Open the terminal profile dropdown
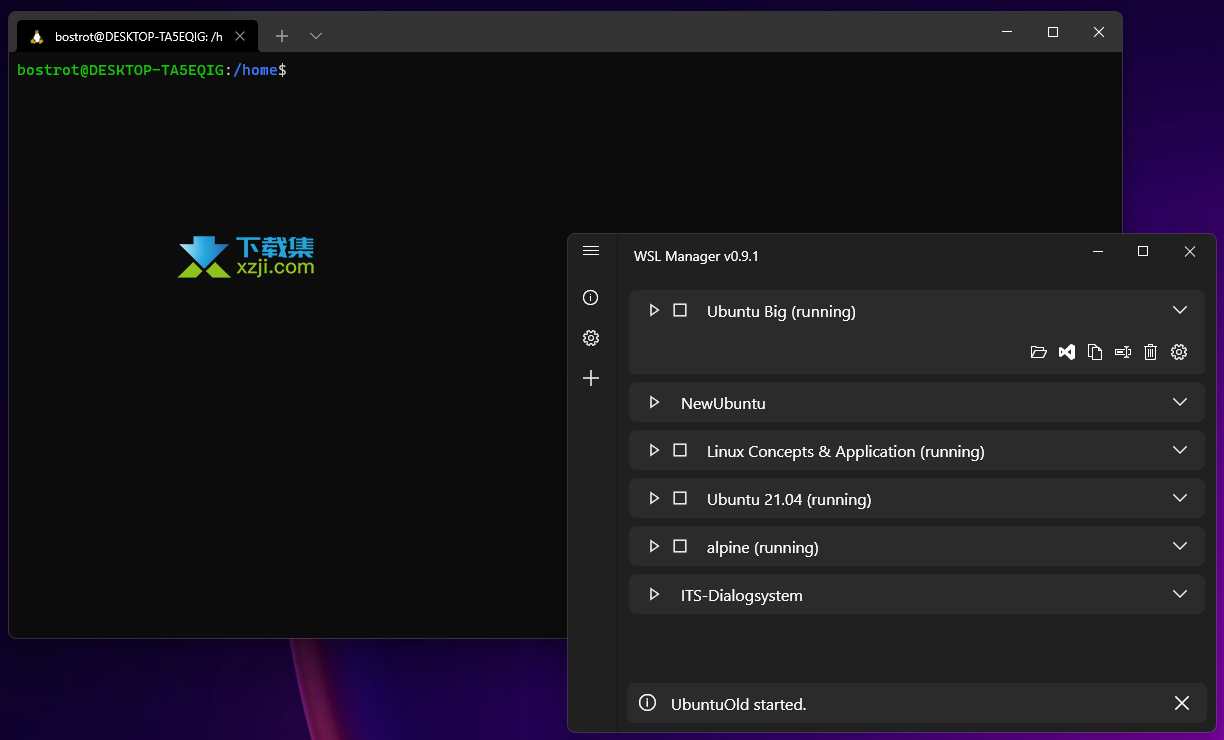 click(316, 36)
